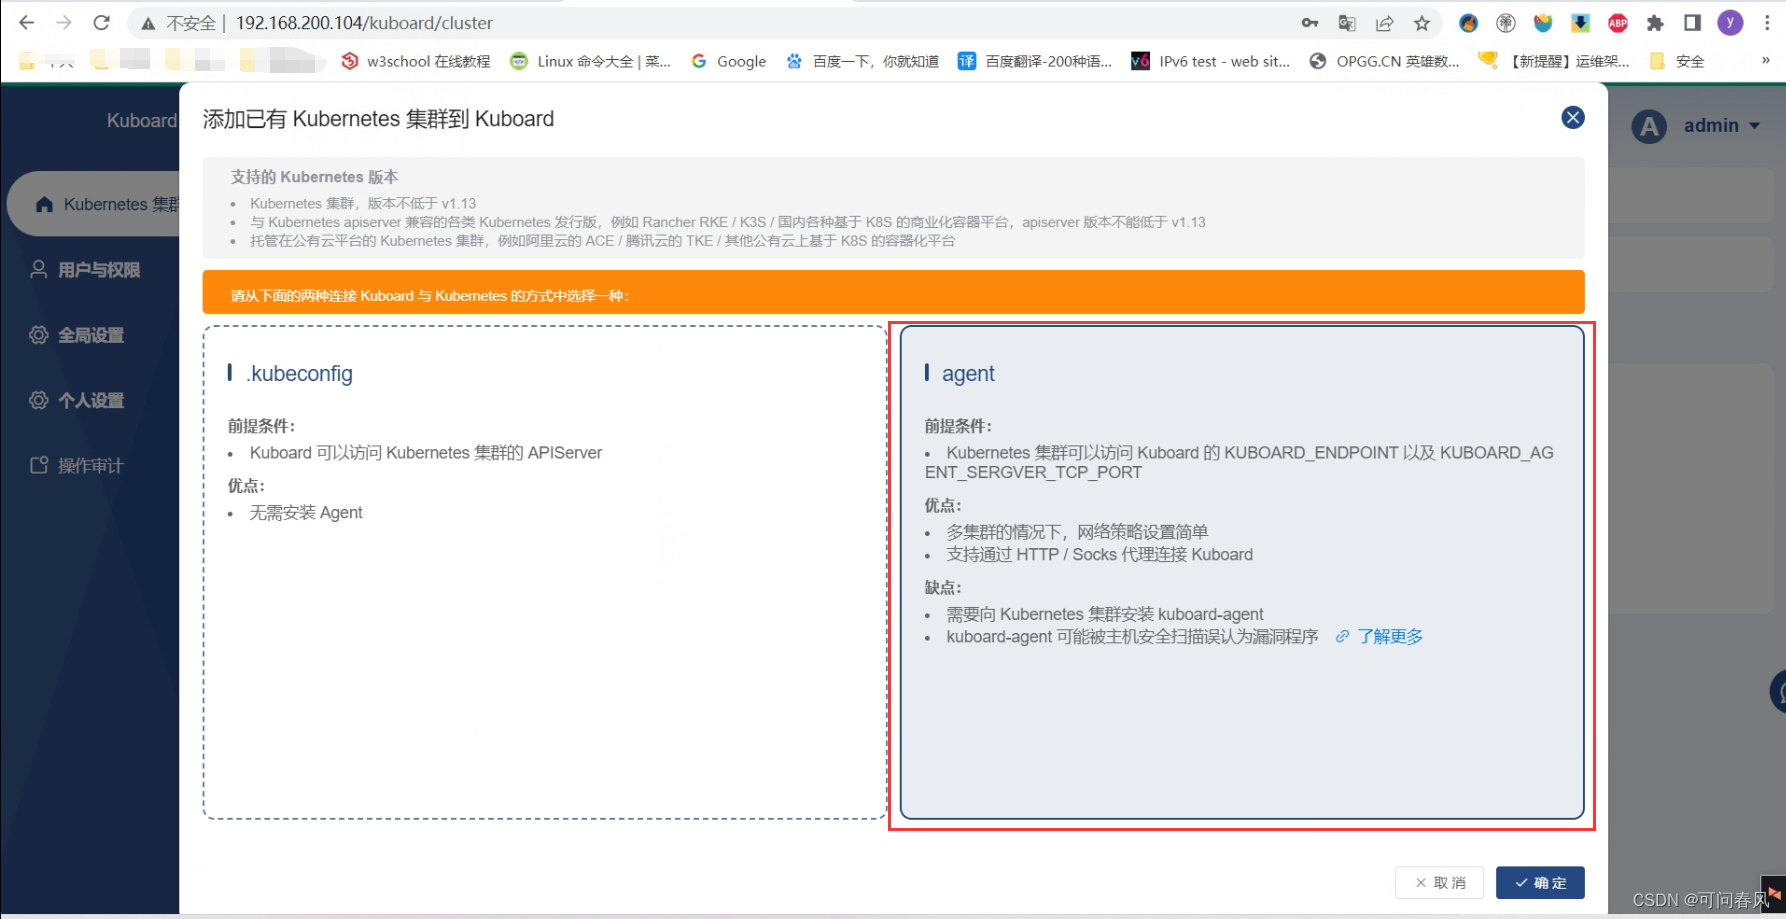Open 百度翻译 bookmark

coord(1035,61)
